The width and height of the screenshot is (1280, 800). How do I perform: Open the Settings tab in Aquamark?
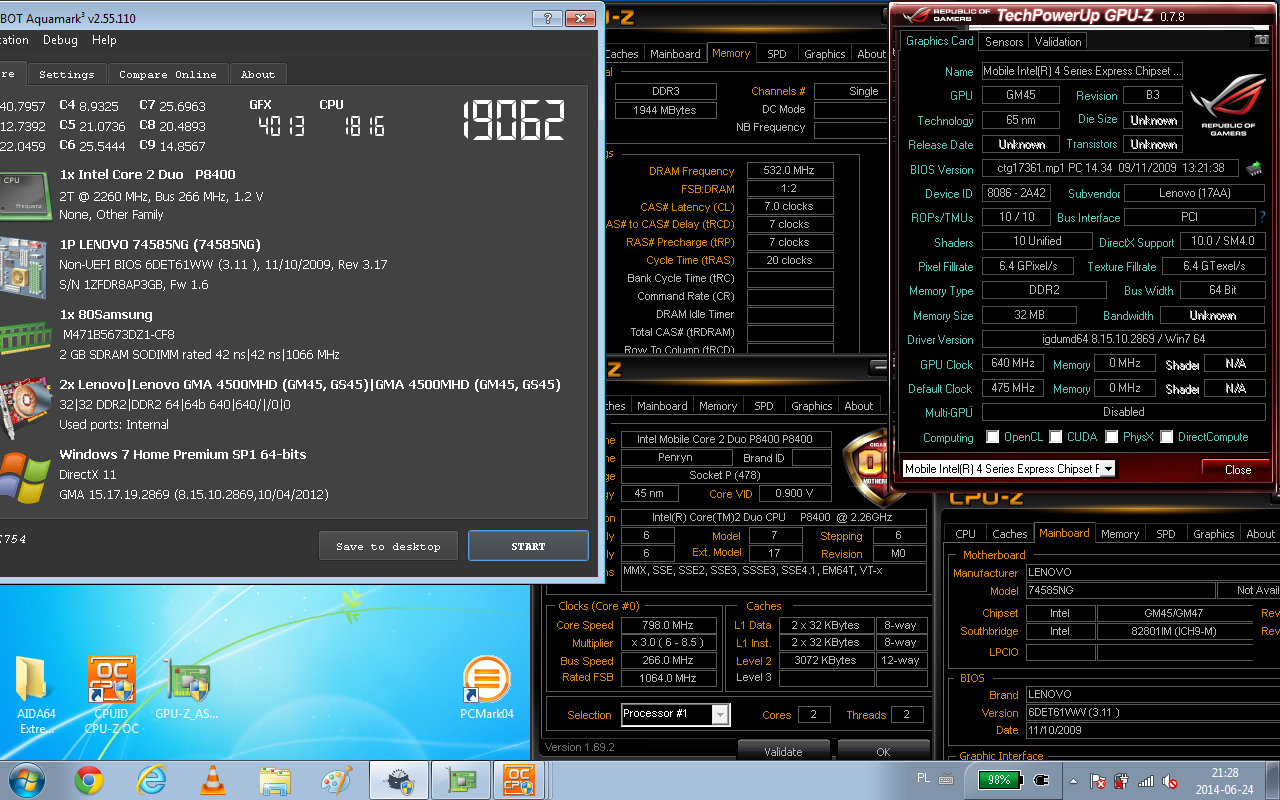click(x=67, y=74)
